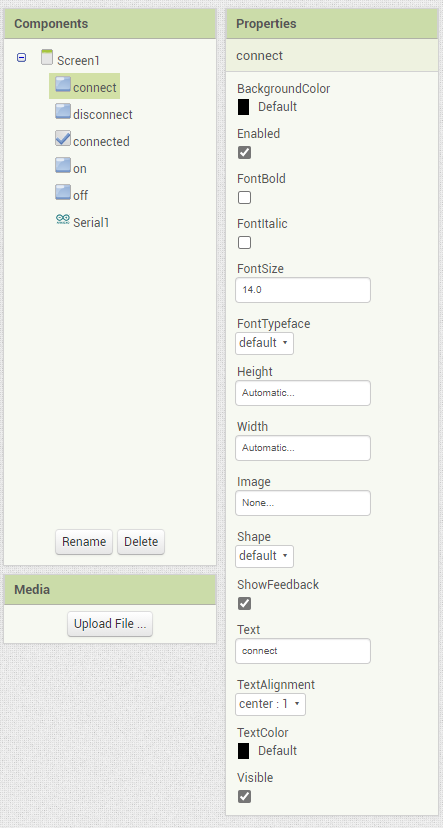Open the BackgroundColor black swatch
443x828 pixels.
point(243,107)
